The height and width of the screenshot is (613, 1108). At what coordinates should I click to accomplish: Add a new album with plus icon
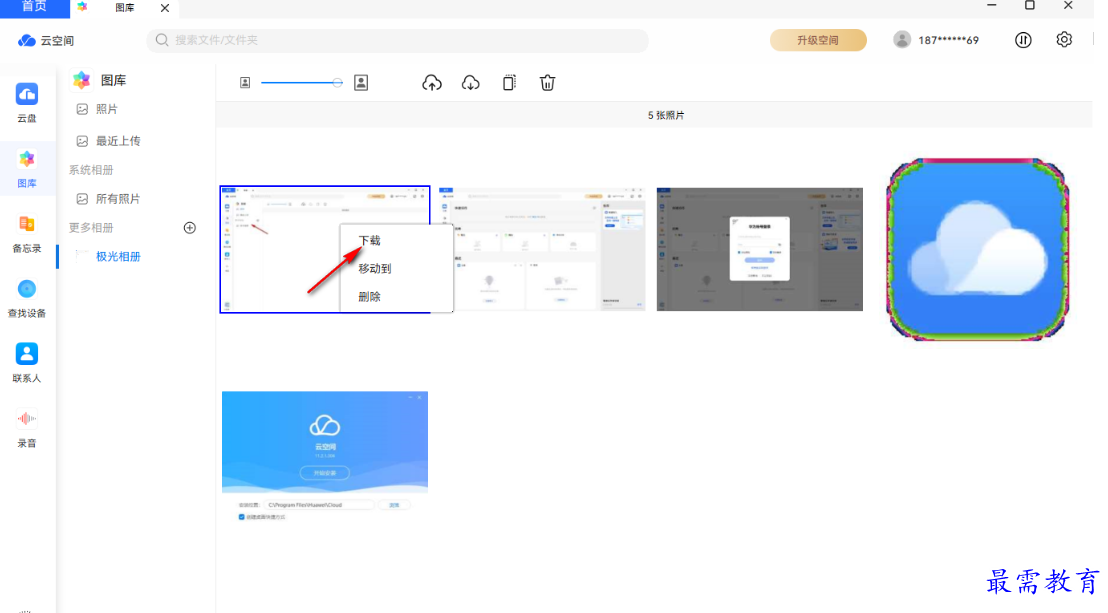[189, 228]
